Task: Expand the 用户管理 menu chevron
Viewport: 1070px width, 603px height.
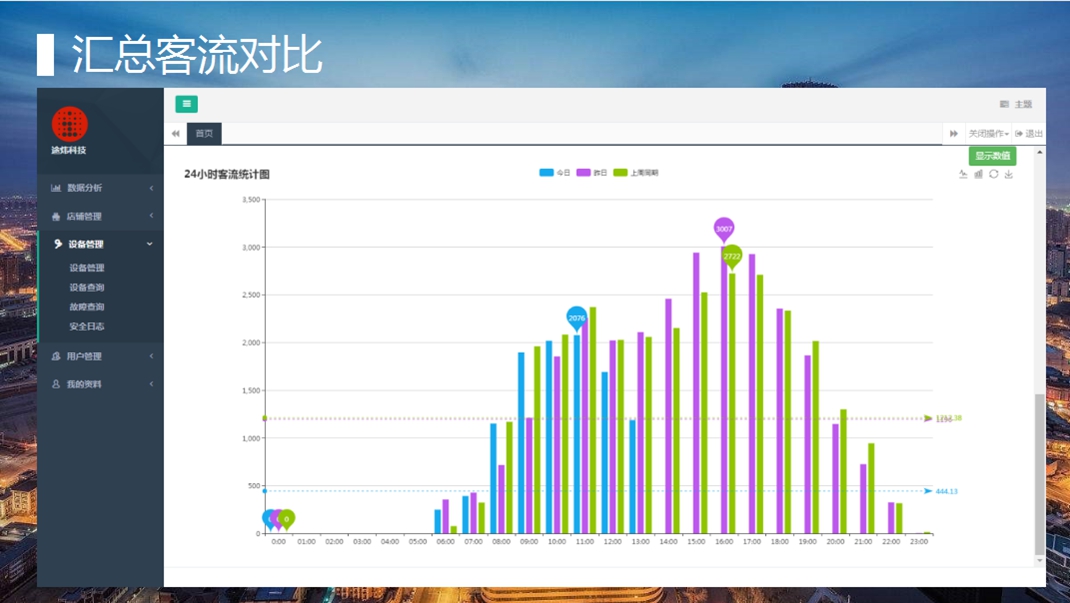Action: 151,356
